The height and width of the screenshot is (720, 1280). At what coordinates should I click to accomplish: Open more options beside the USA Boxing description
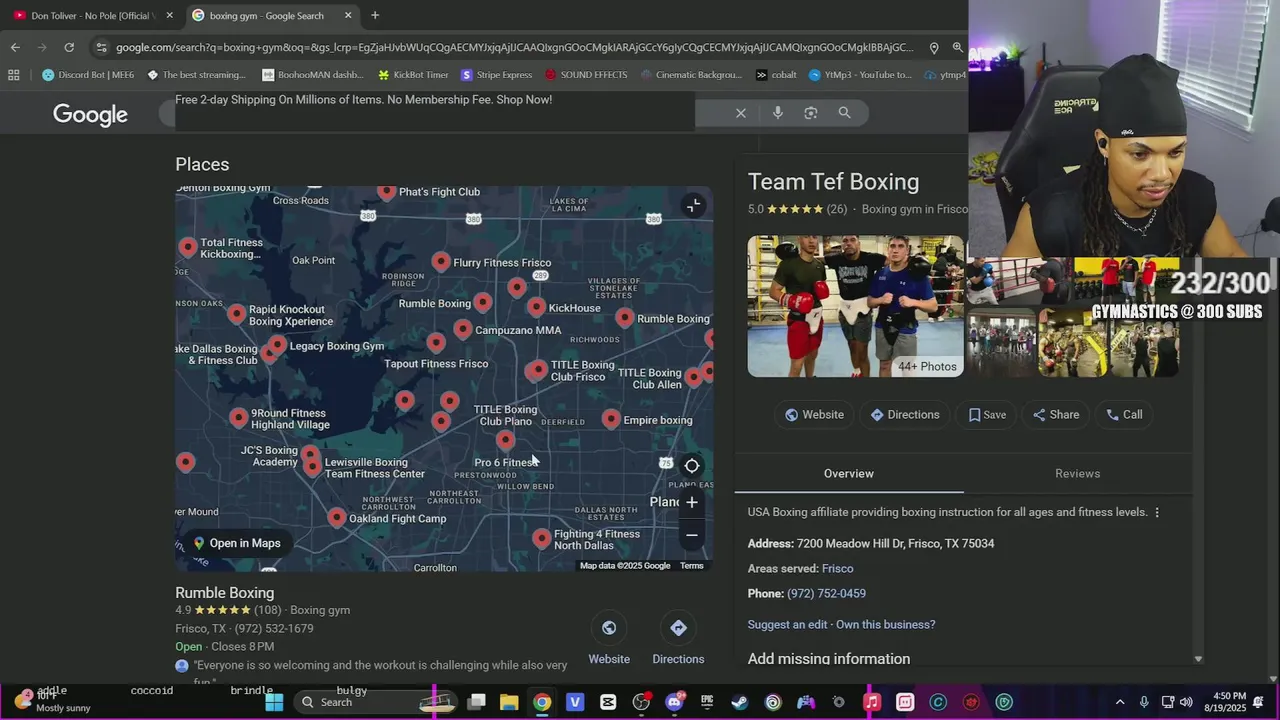1157,513
